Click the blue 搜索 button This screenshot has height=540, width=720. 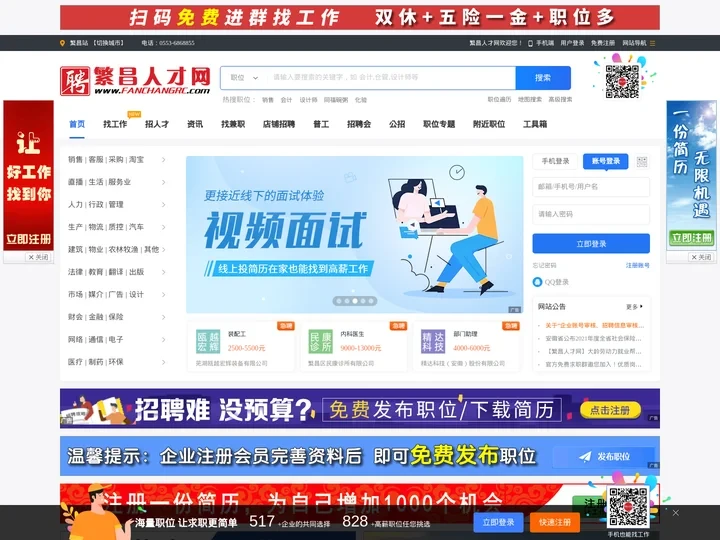click(543, 78)
